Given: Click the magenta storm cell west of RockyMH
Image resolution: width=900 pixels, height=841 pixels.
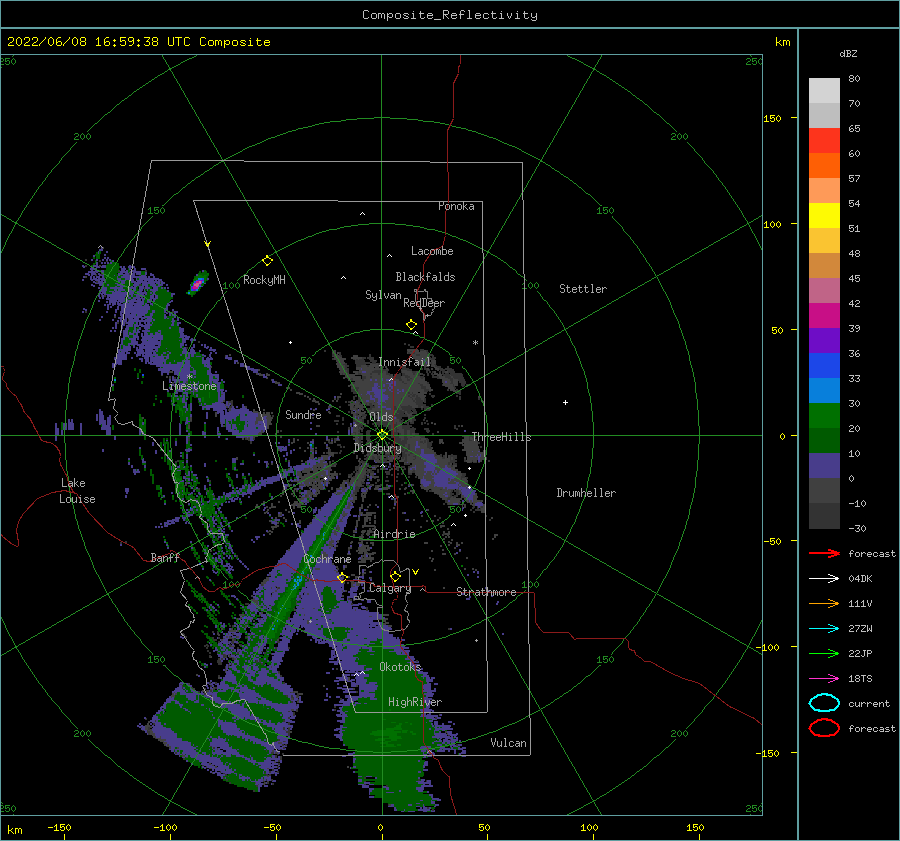Looking at the screenshot, I should tap(197, 283).
